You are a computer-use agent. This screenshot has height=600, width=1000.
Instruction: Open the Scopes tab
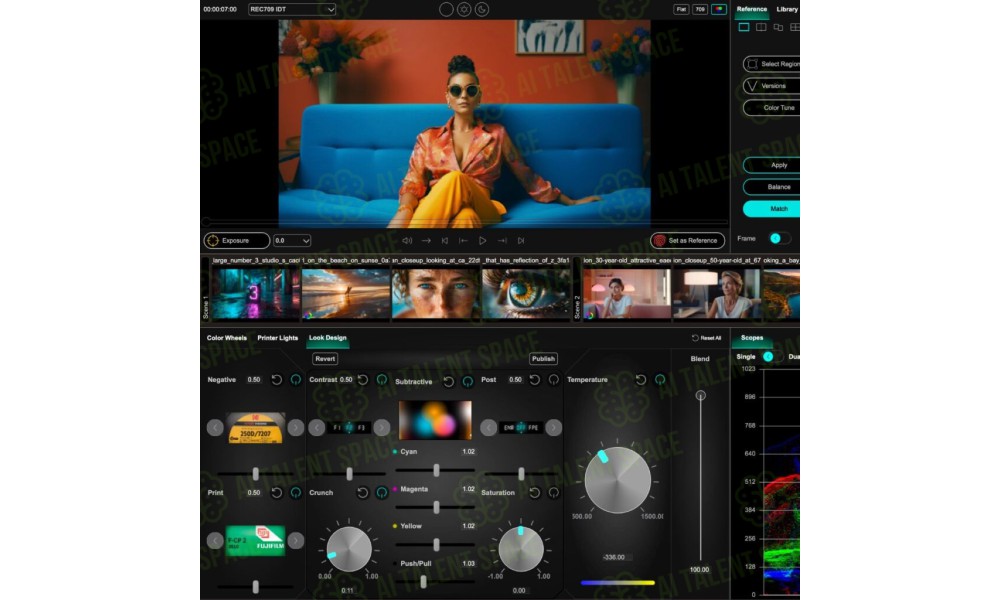point(752,338)
